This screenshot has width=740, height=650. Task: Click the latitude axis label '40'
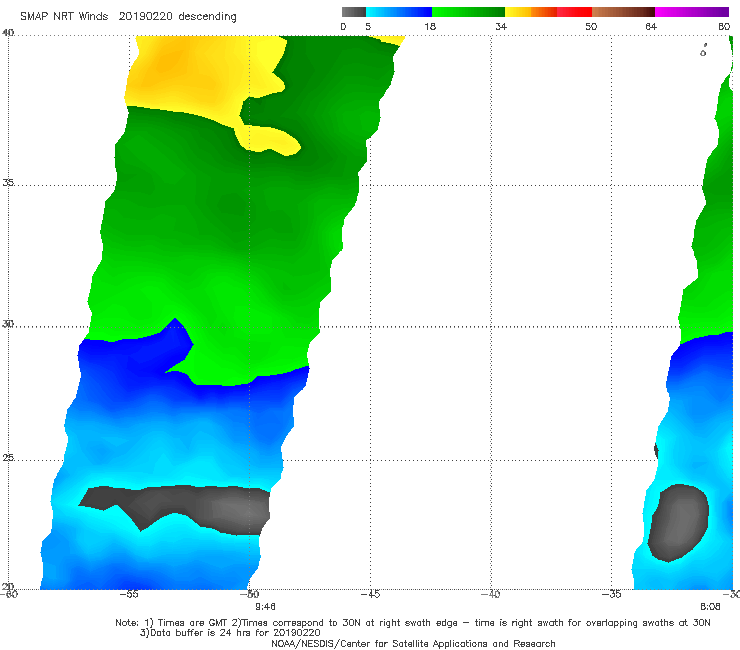coord(8,33)
